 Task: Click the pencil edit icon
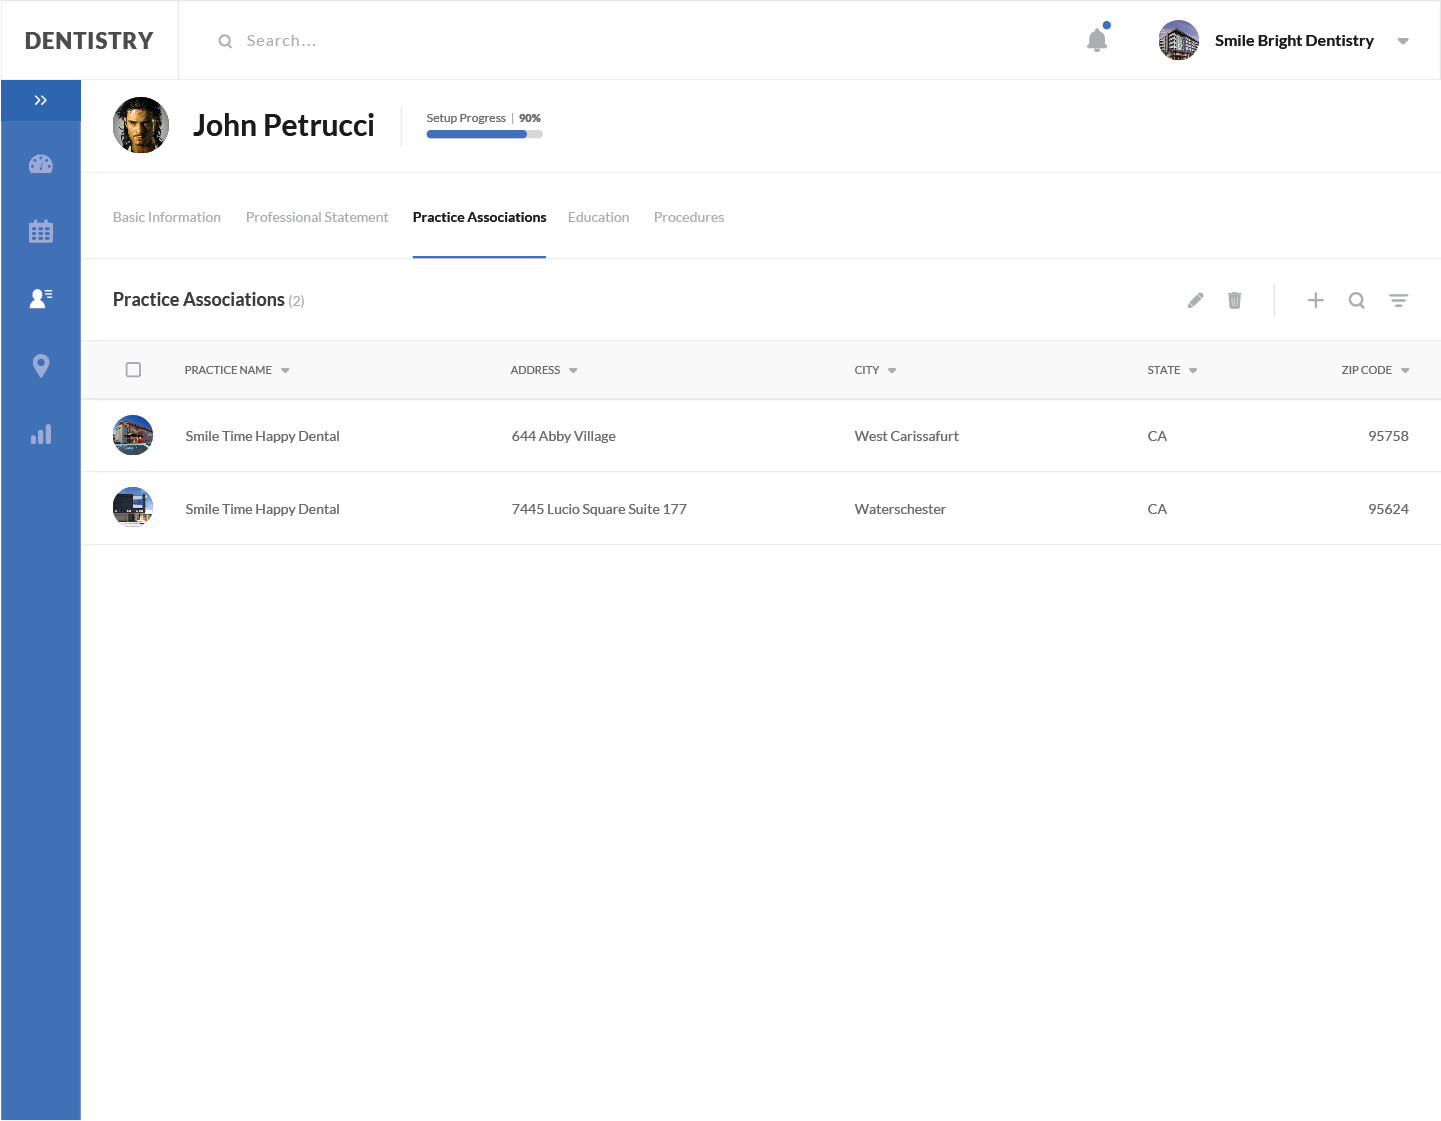click(x=1195, y=300)
